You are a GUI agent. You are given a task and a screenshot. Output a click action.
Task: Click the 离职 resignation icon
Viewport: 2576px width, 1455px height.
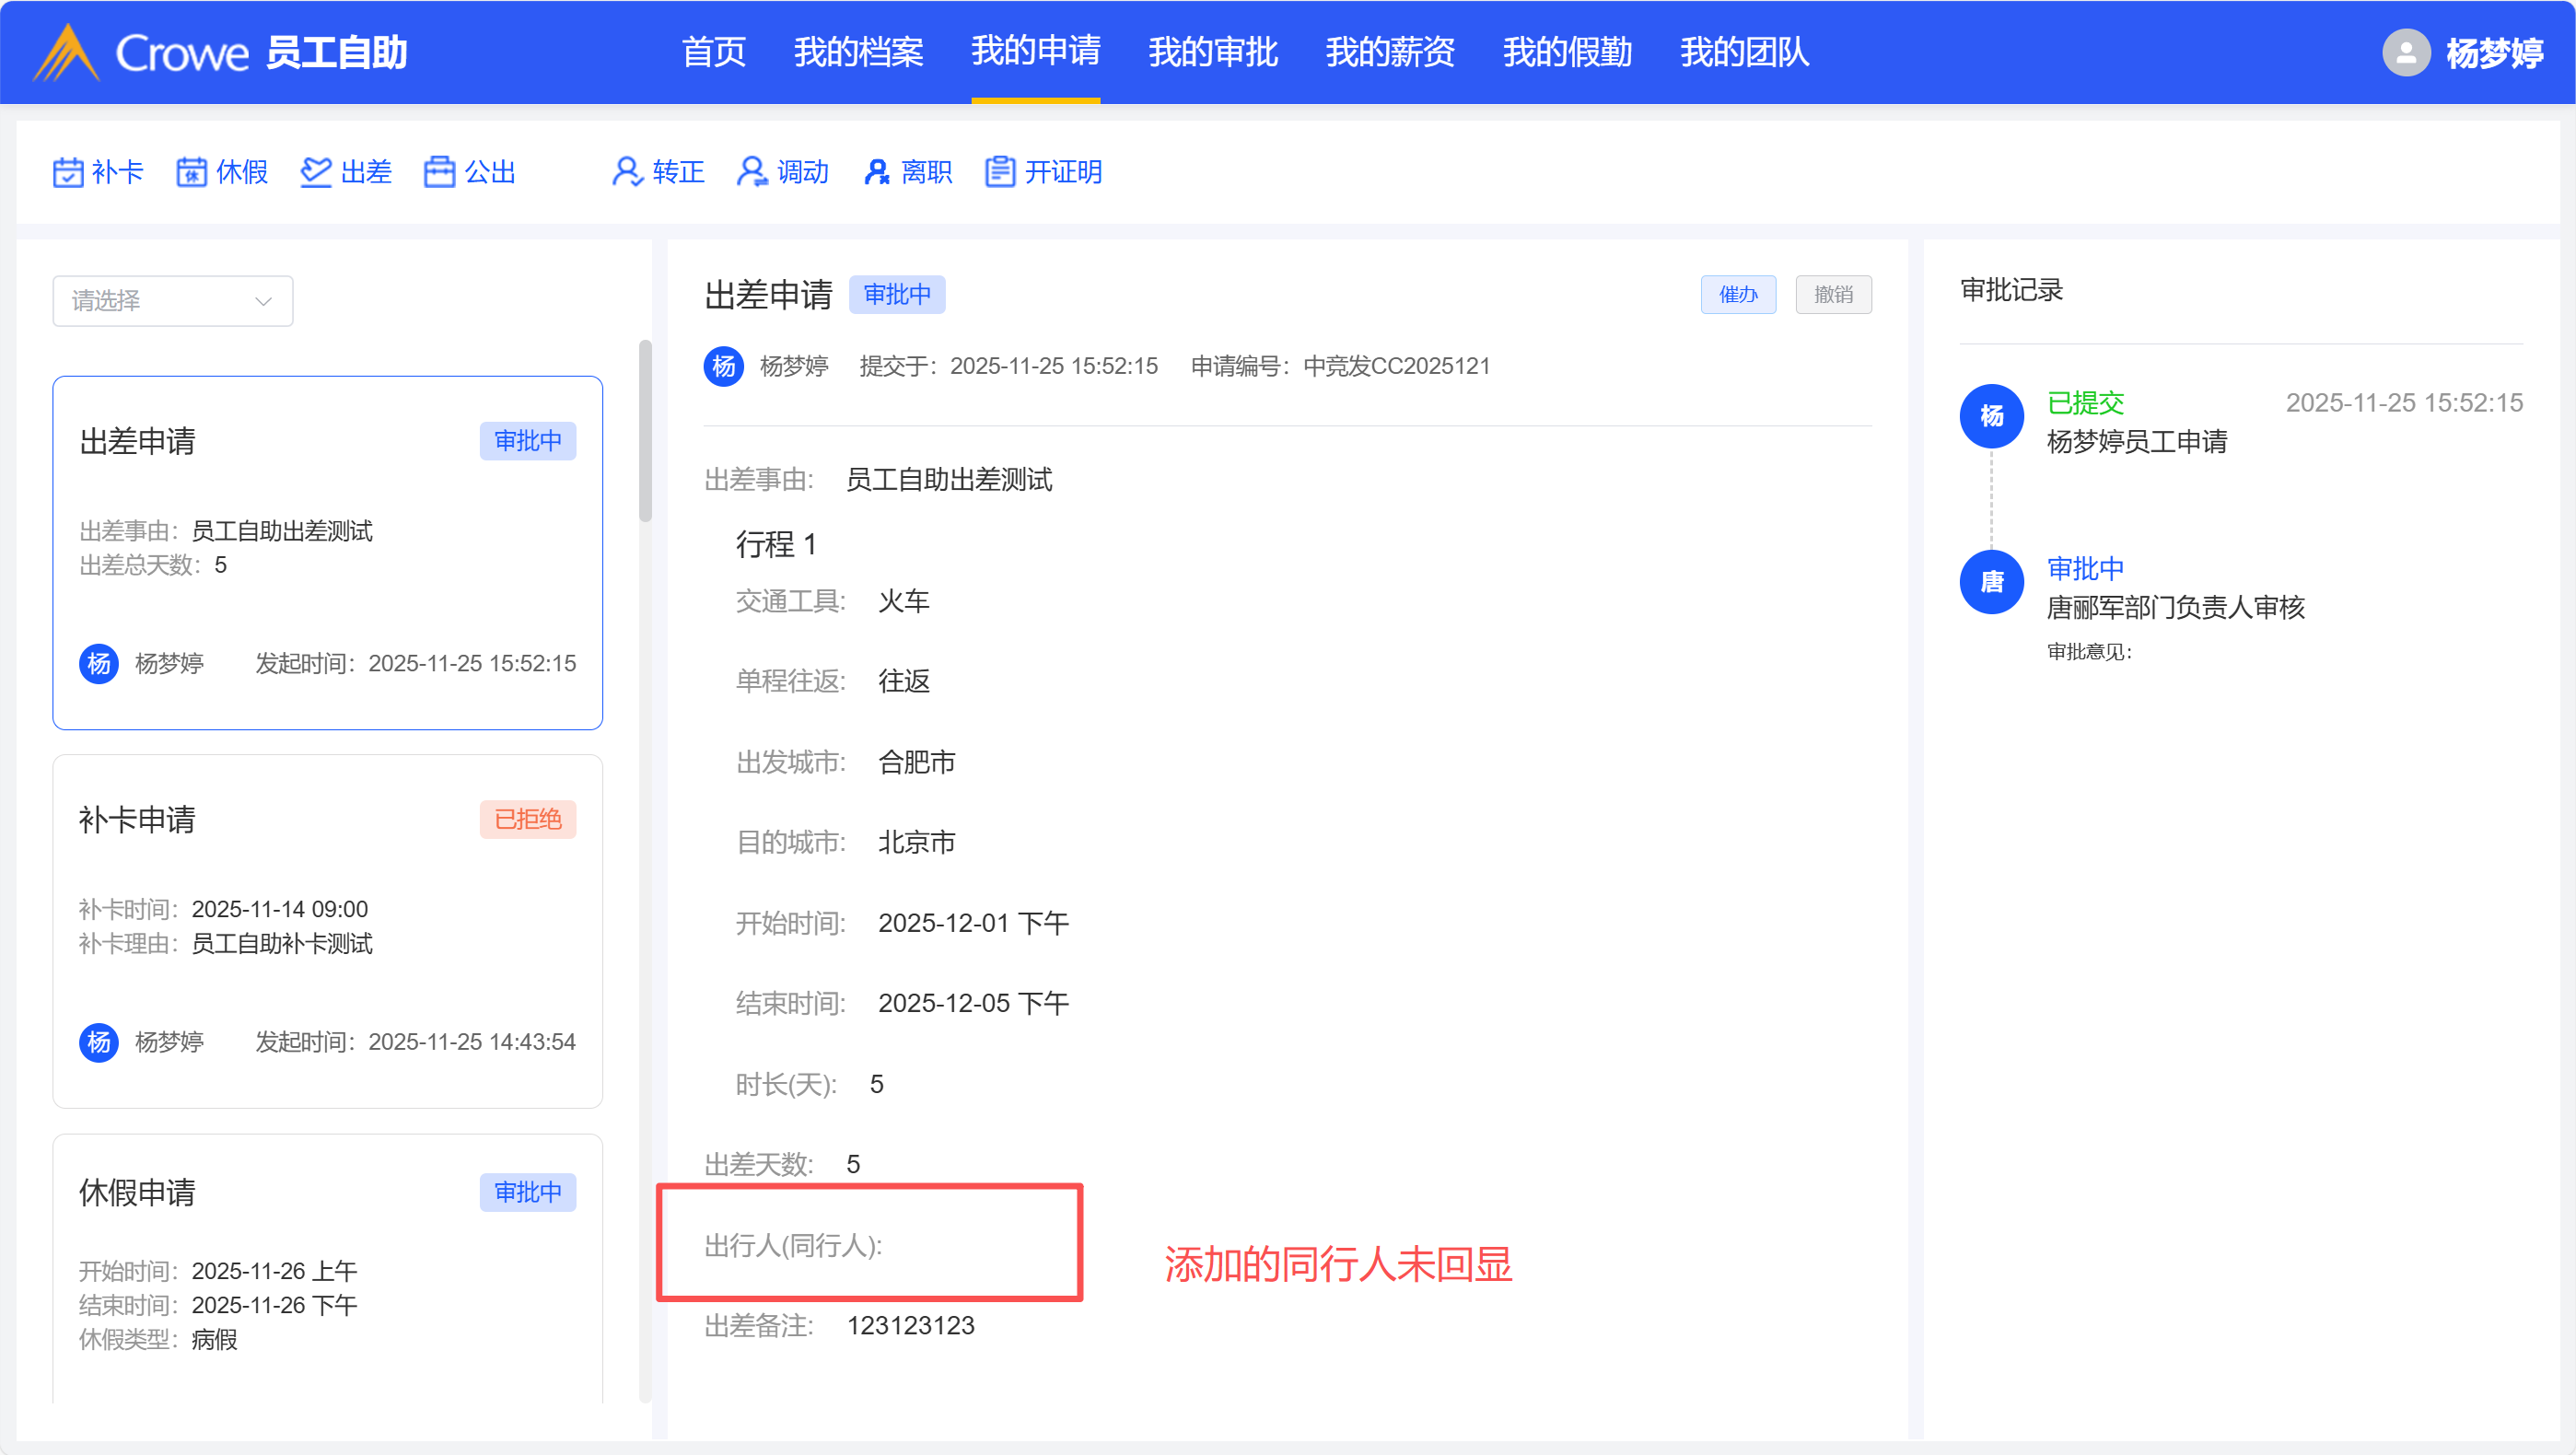coord(876,172)
